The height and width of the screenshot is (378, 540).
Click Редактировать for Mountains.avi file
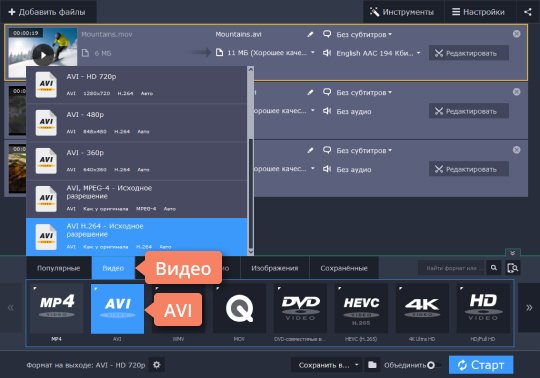(x=469, y=53)
